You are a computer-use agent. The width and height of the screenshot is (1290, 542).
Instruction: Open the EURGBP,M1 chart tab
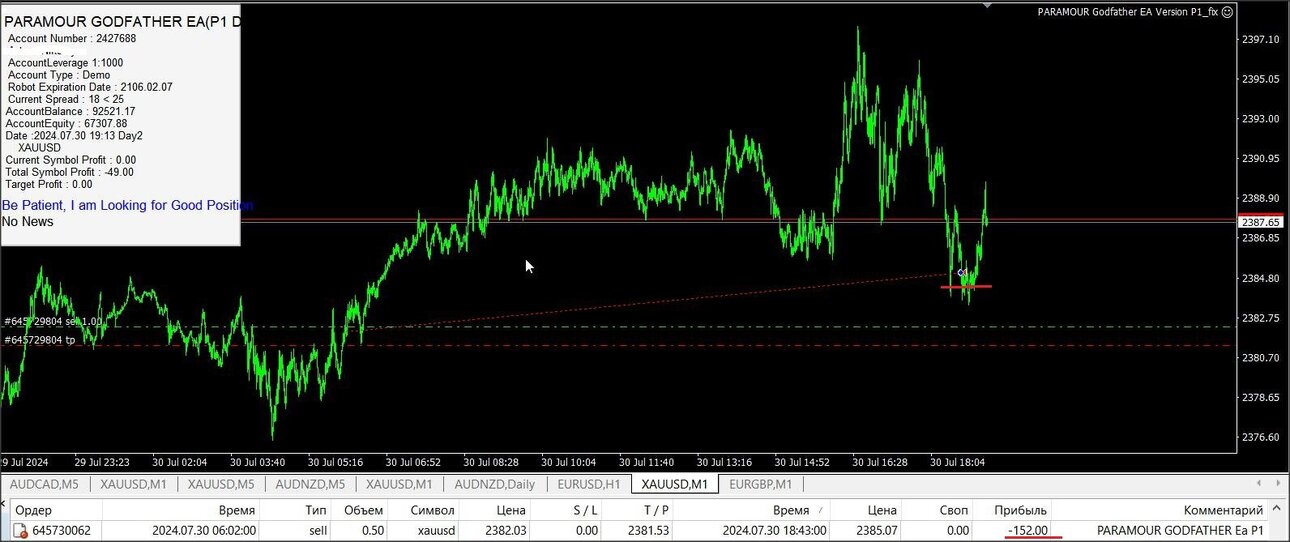pyautogui.click(x=761, y=484)
